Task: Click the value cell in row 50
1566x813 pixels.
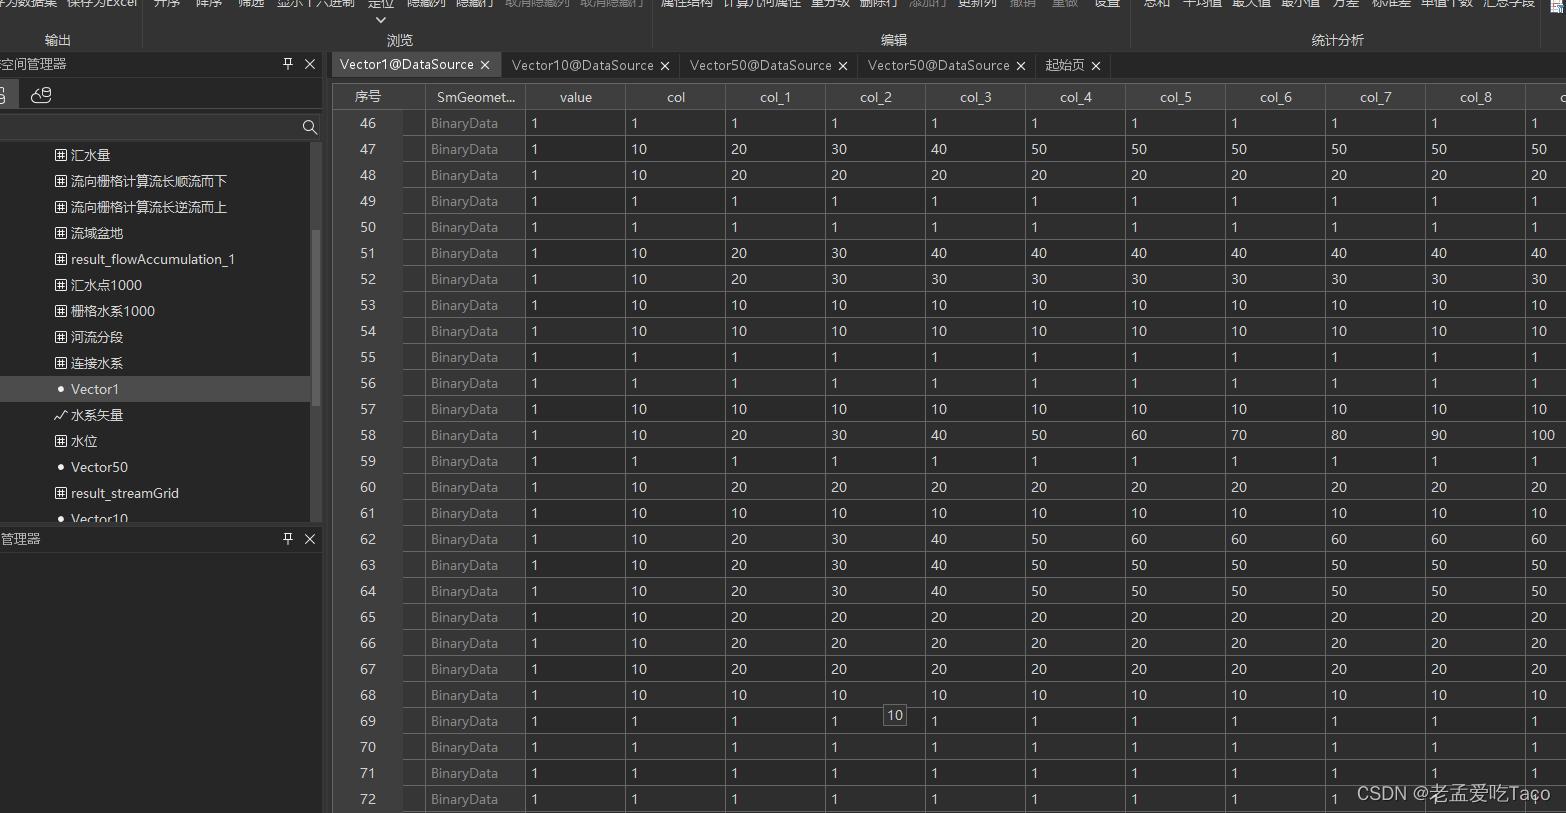Action: (x=576, y=227)
